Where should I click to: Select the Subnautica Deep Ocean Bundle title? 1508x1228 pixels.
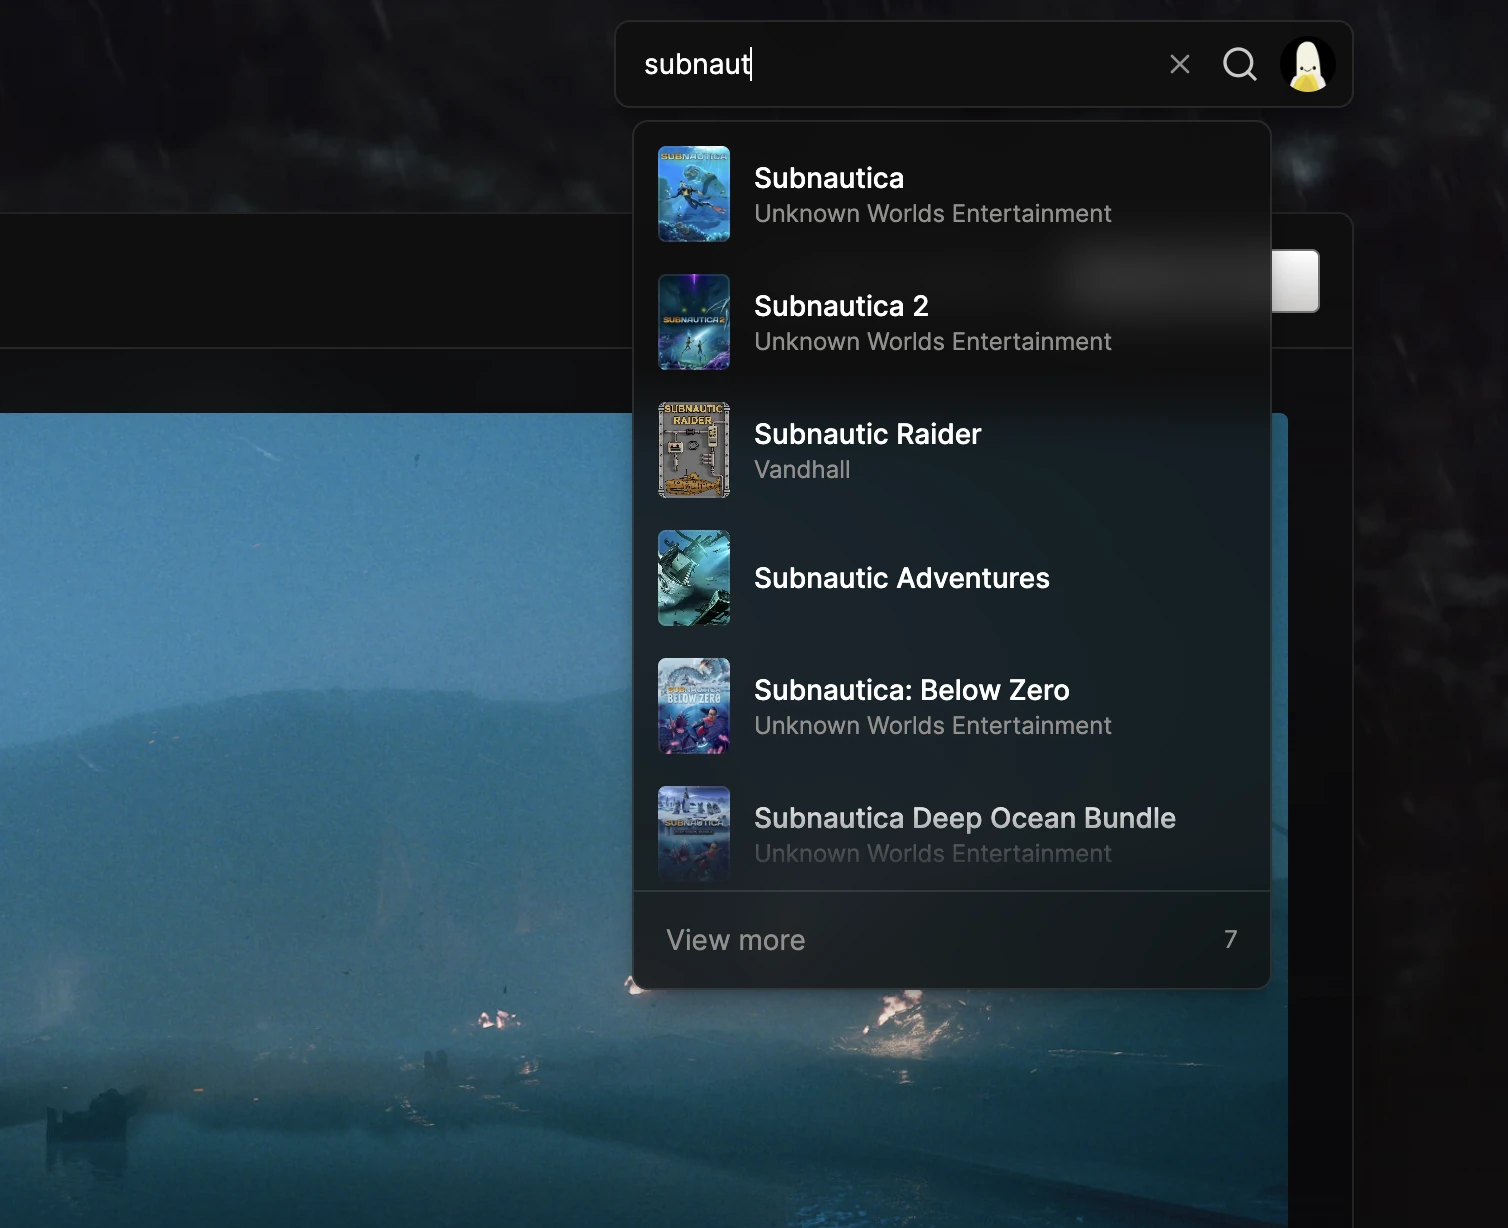(964, 818)
